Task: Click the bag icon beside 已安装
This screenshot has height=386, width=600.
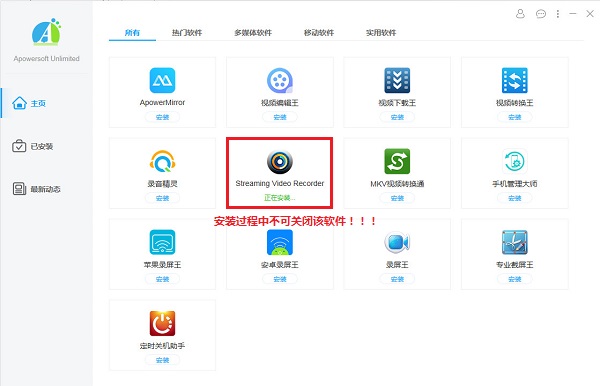Action: click(x=19, y=146)
